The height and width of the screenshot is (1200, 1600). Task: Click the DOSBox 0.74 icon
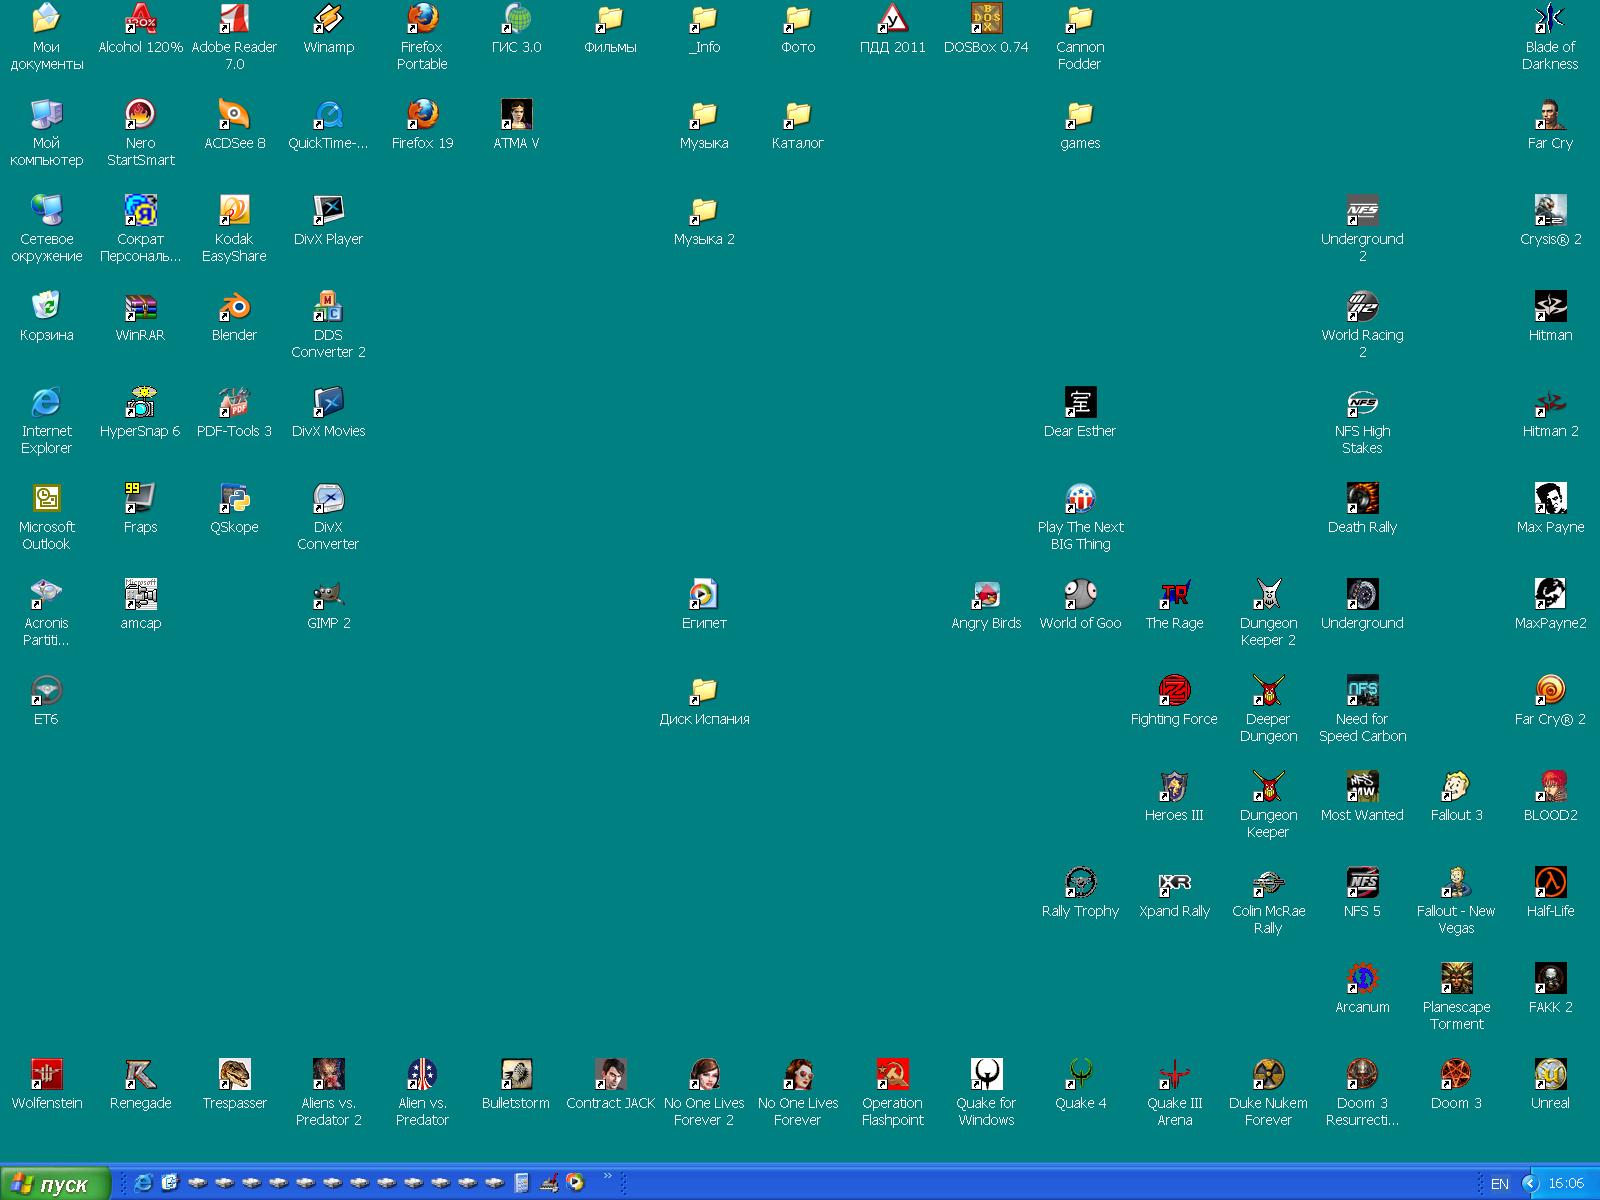tap(986, 18)
